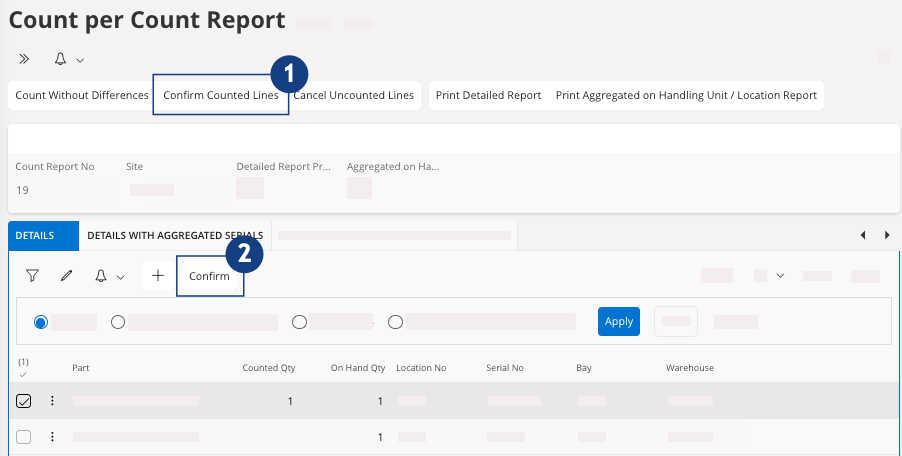Switch to Details With Aggregated Serials tab
Screen dimensions: 902x456
click(175, 235)
